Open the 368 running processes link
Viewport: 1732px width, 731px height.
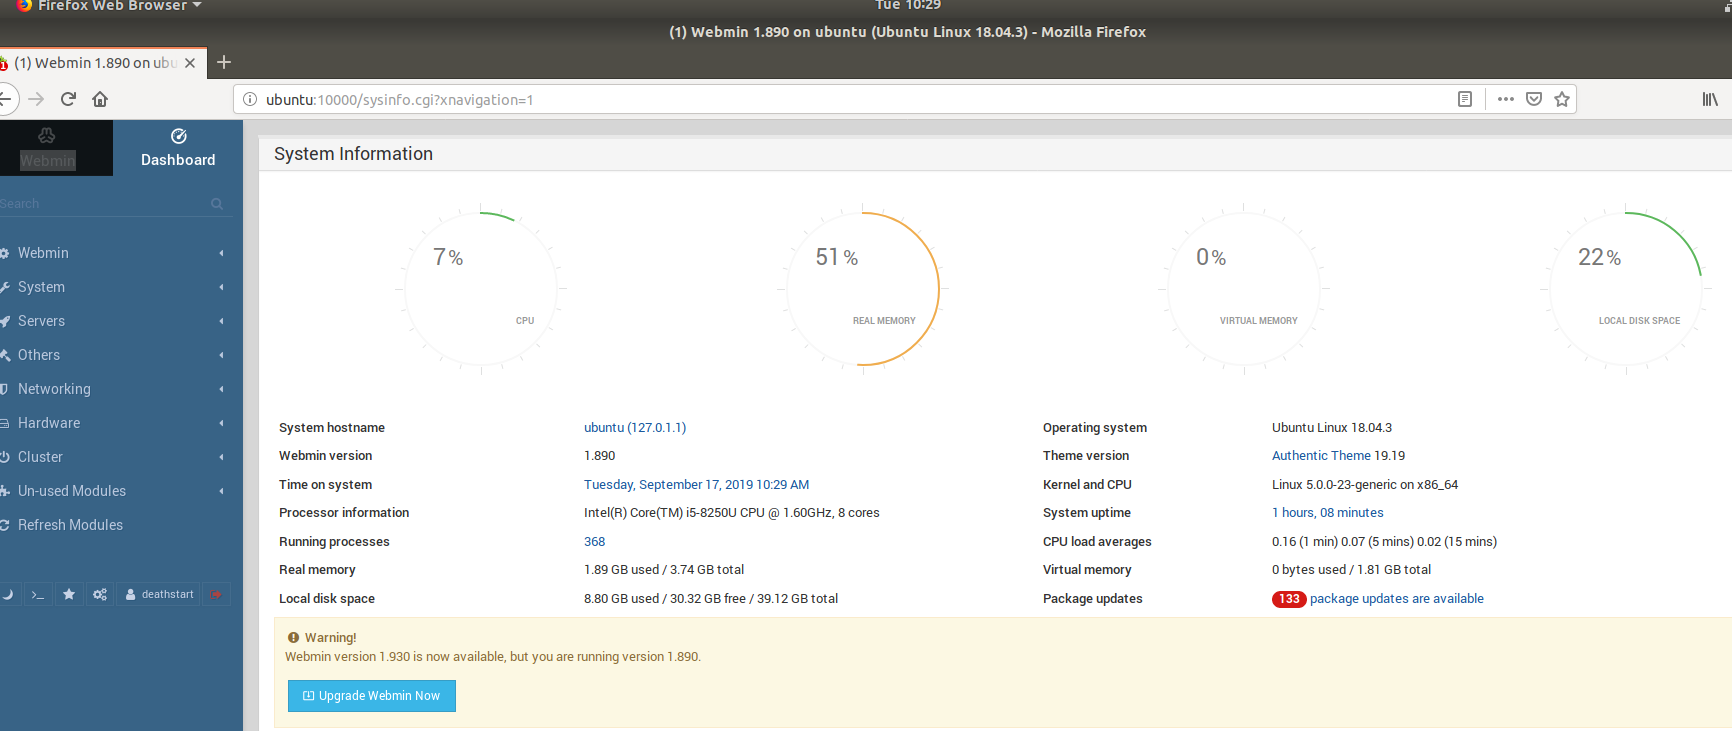click(x=595, y=542)
